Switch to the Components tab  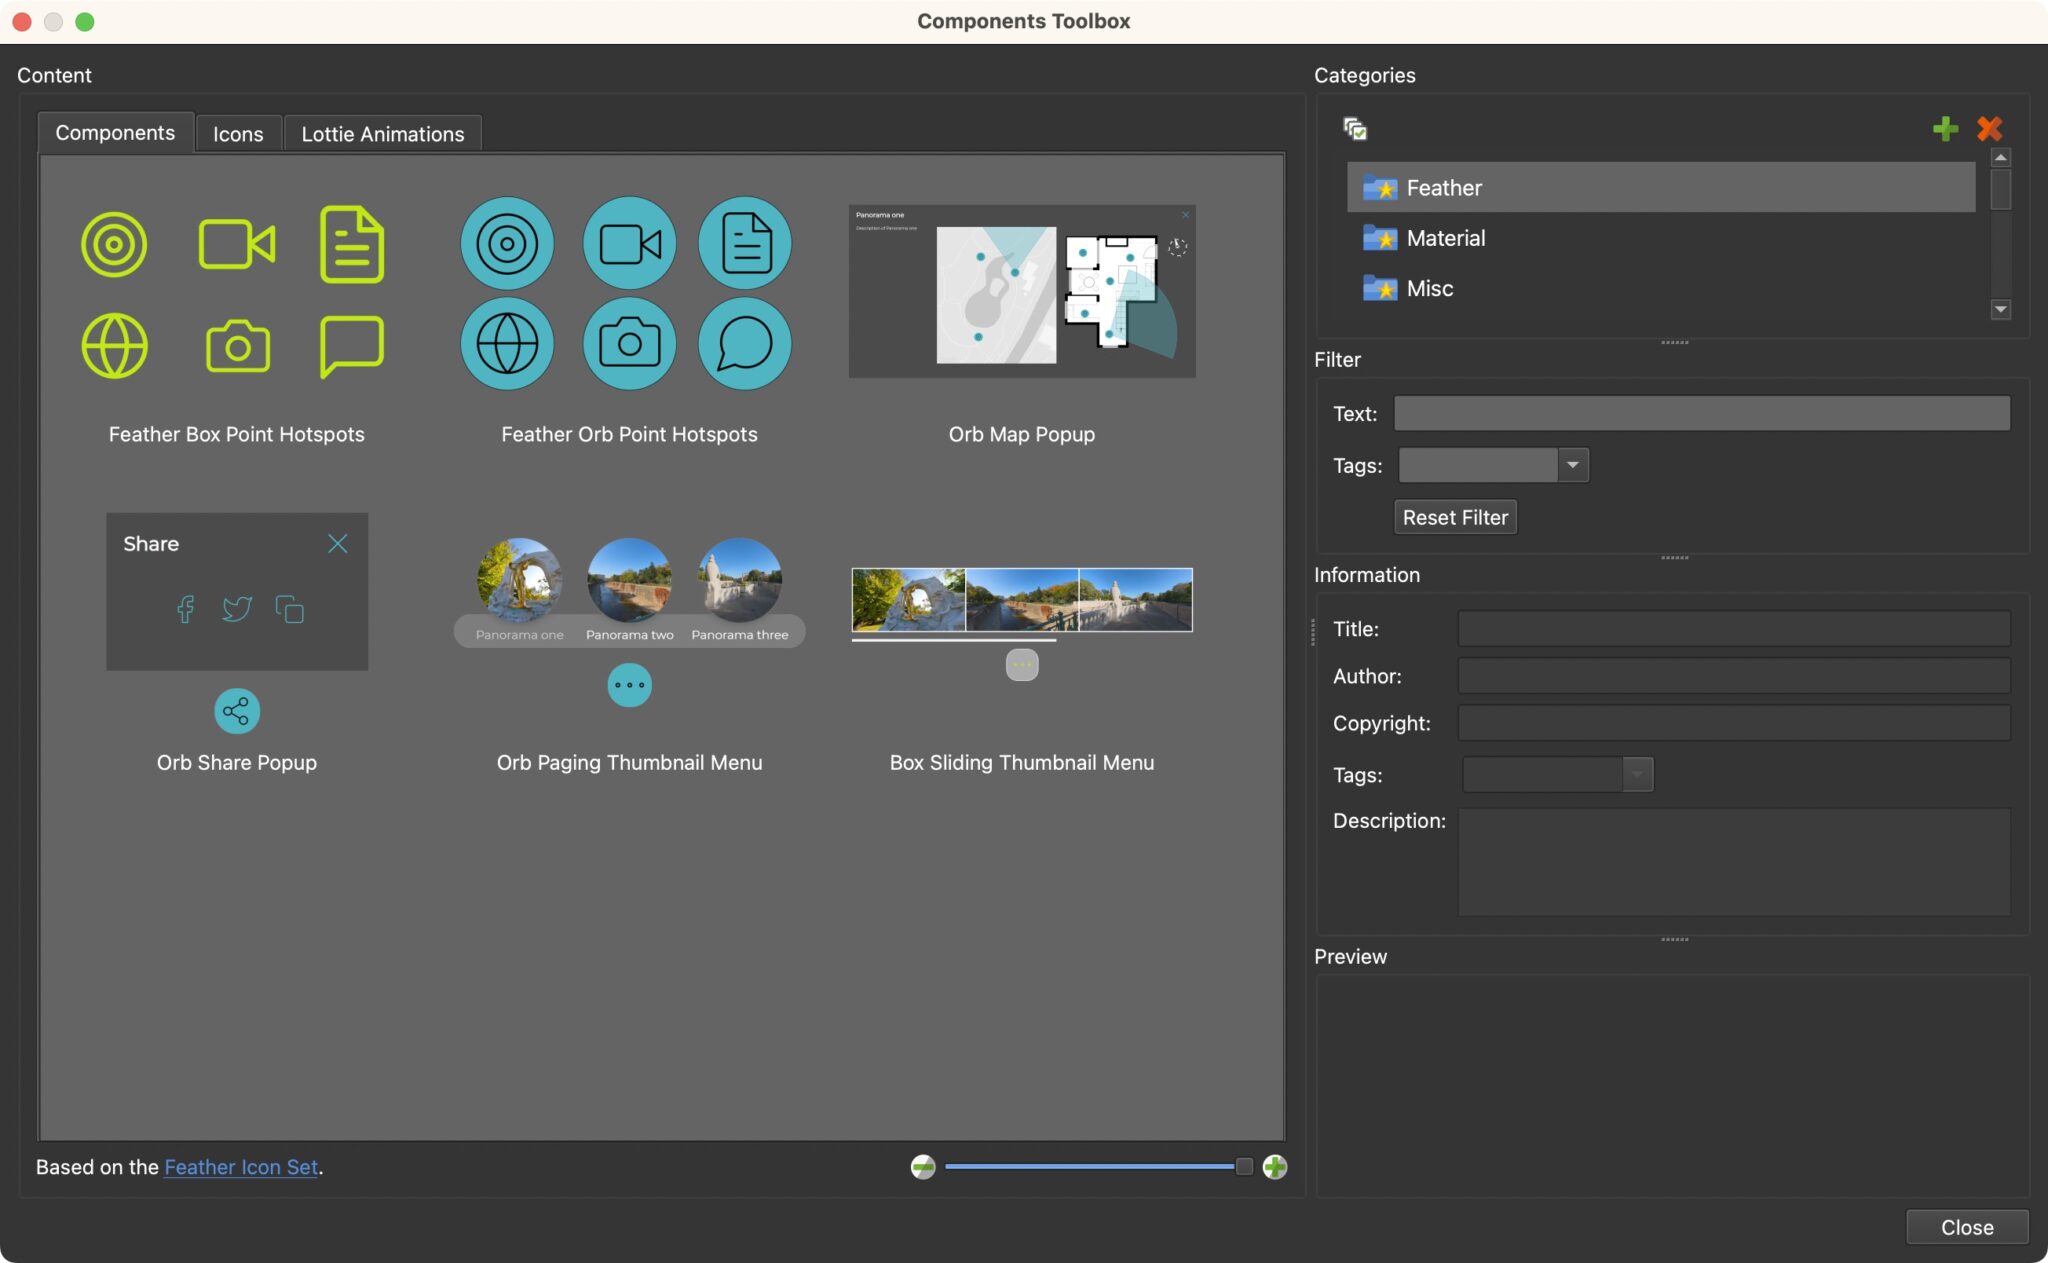pos(115,133)
